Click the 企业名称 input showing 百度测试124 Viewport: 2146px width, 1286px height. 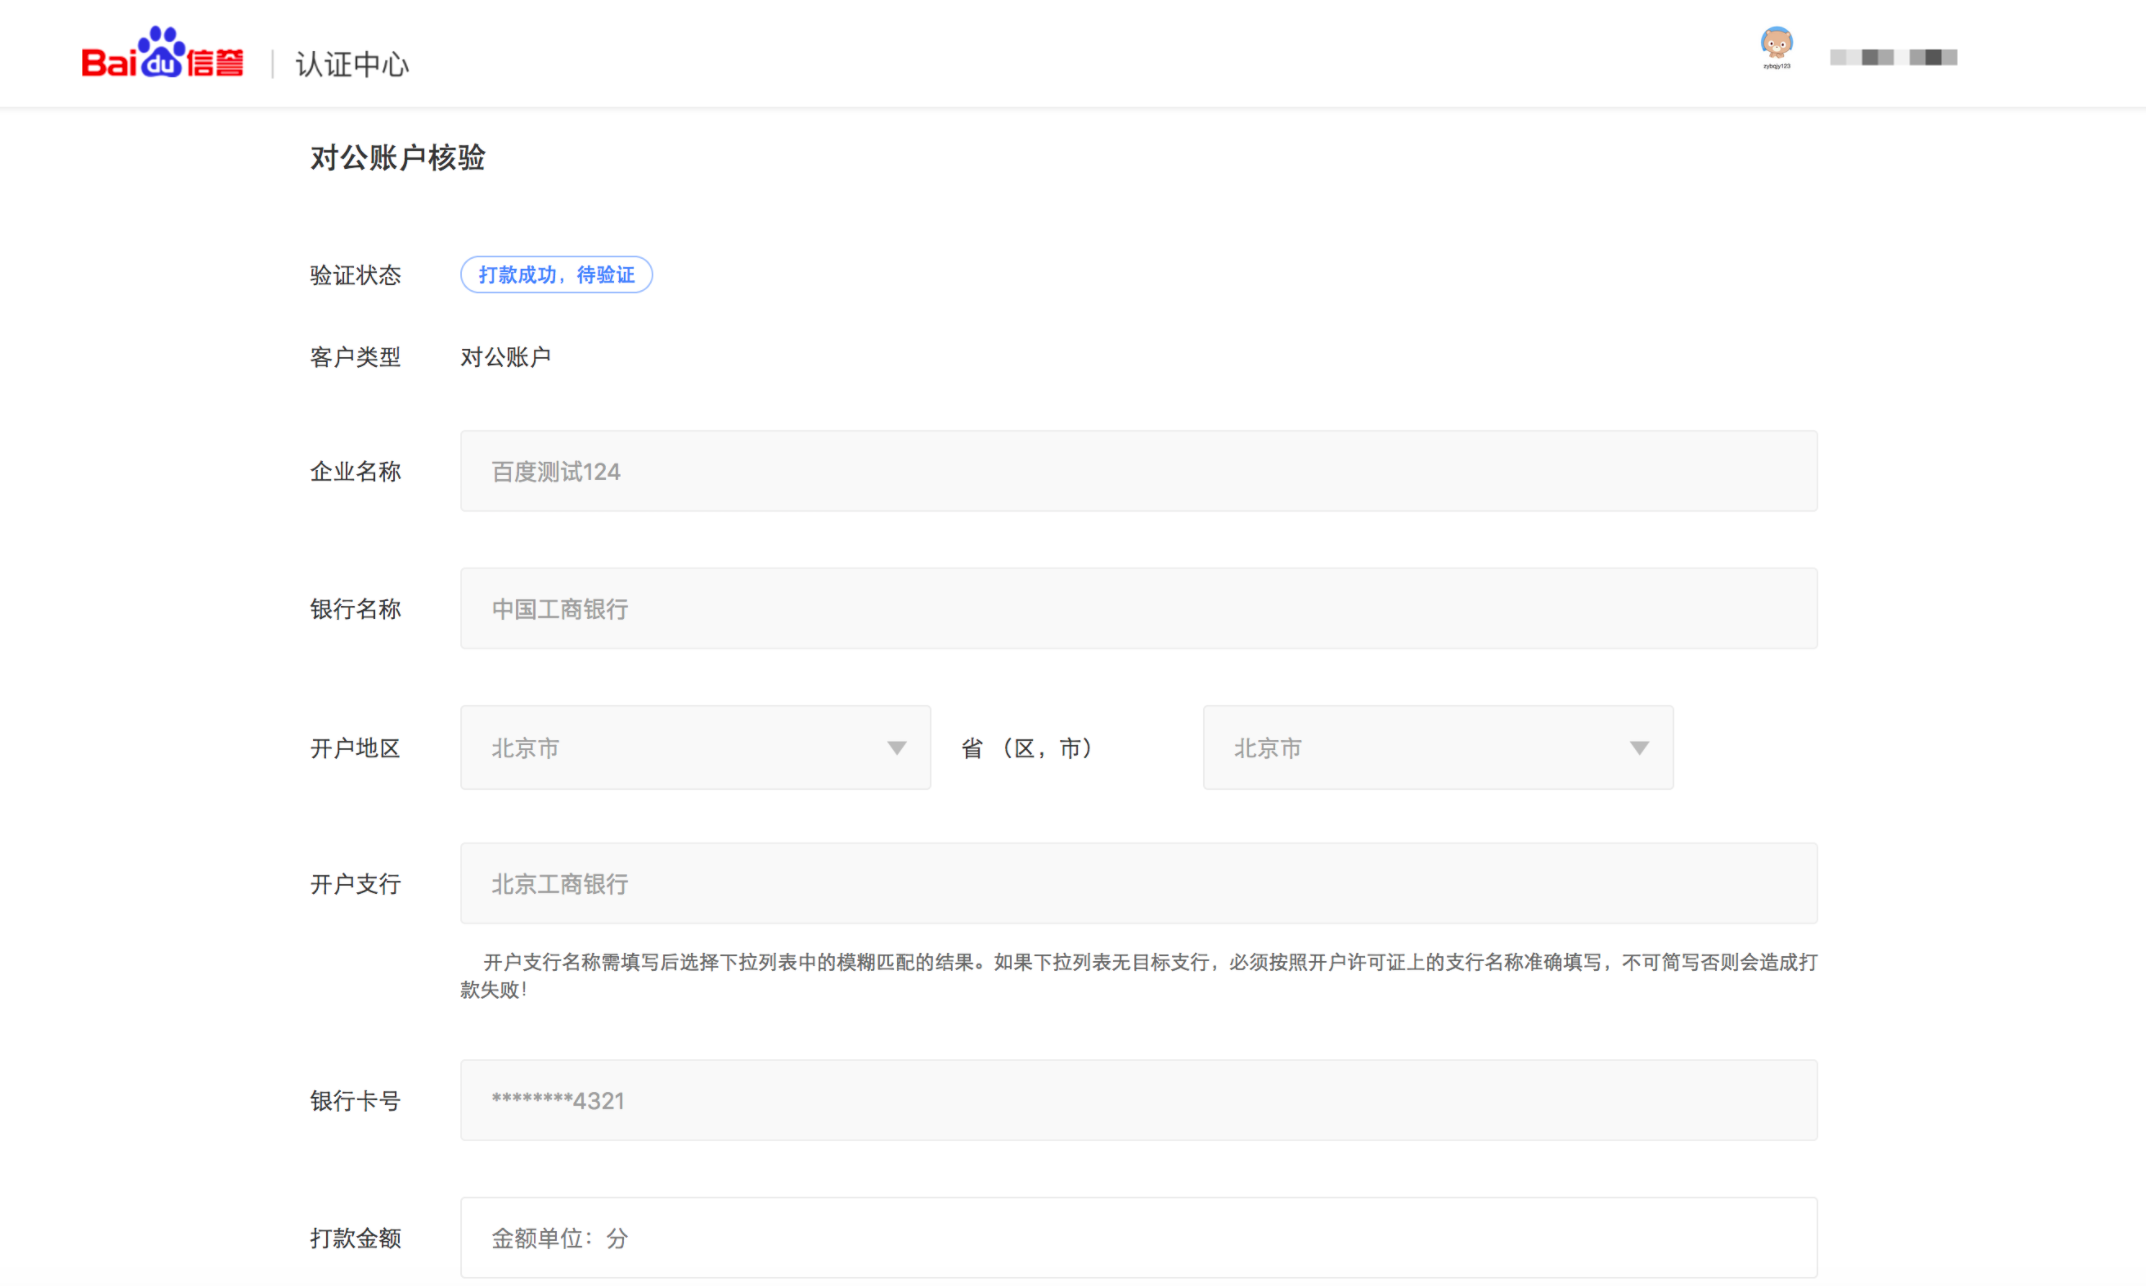click(x=1138, y=471)
